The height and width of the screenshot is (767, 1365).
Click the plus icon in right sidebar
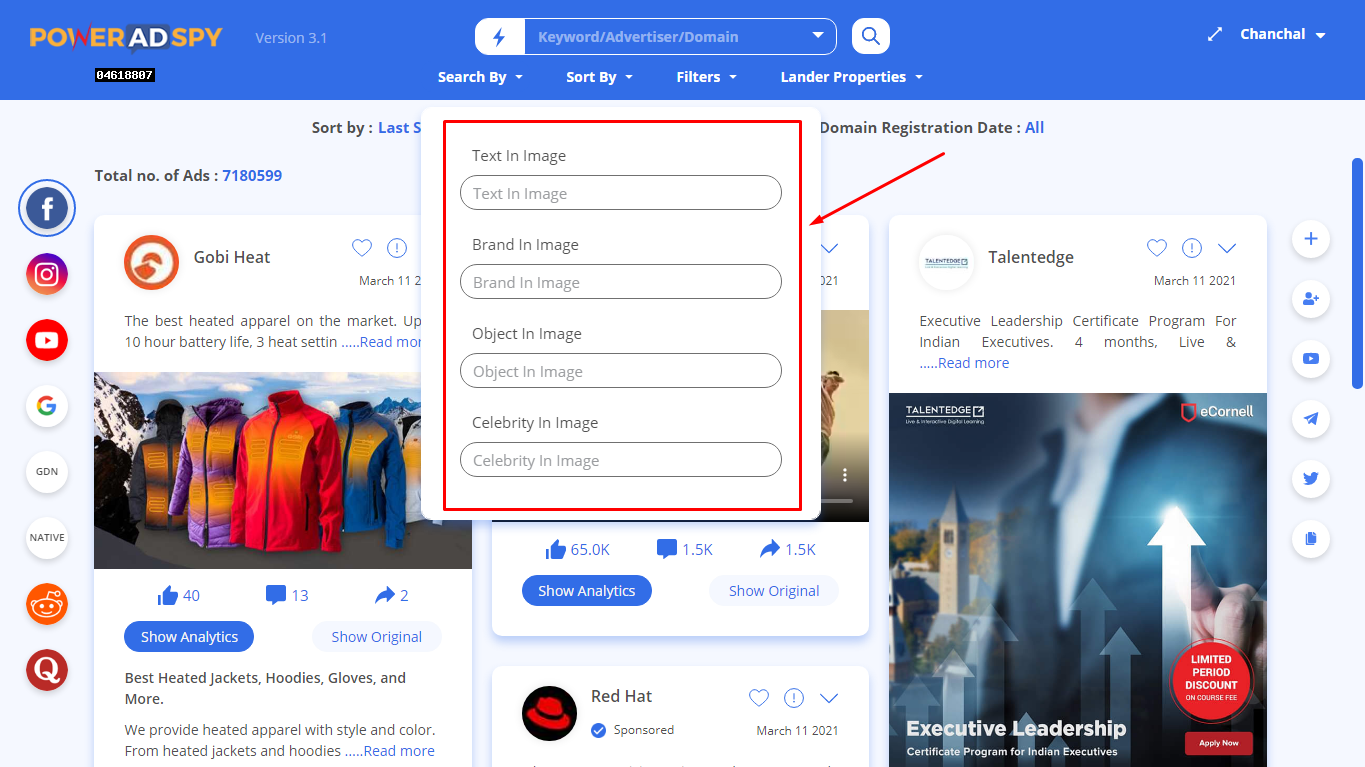coord(1311,239)
